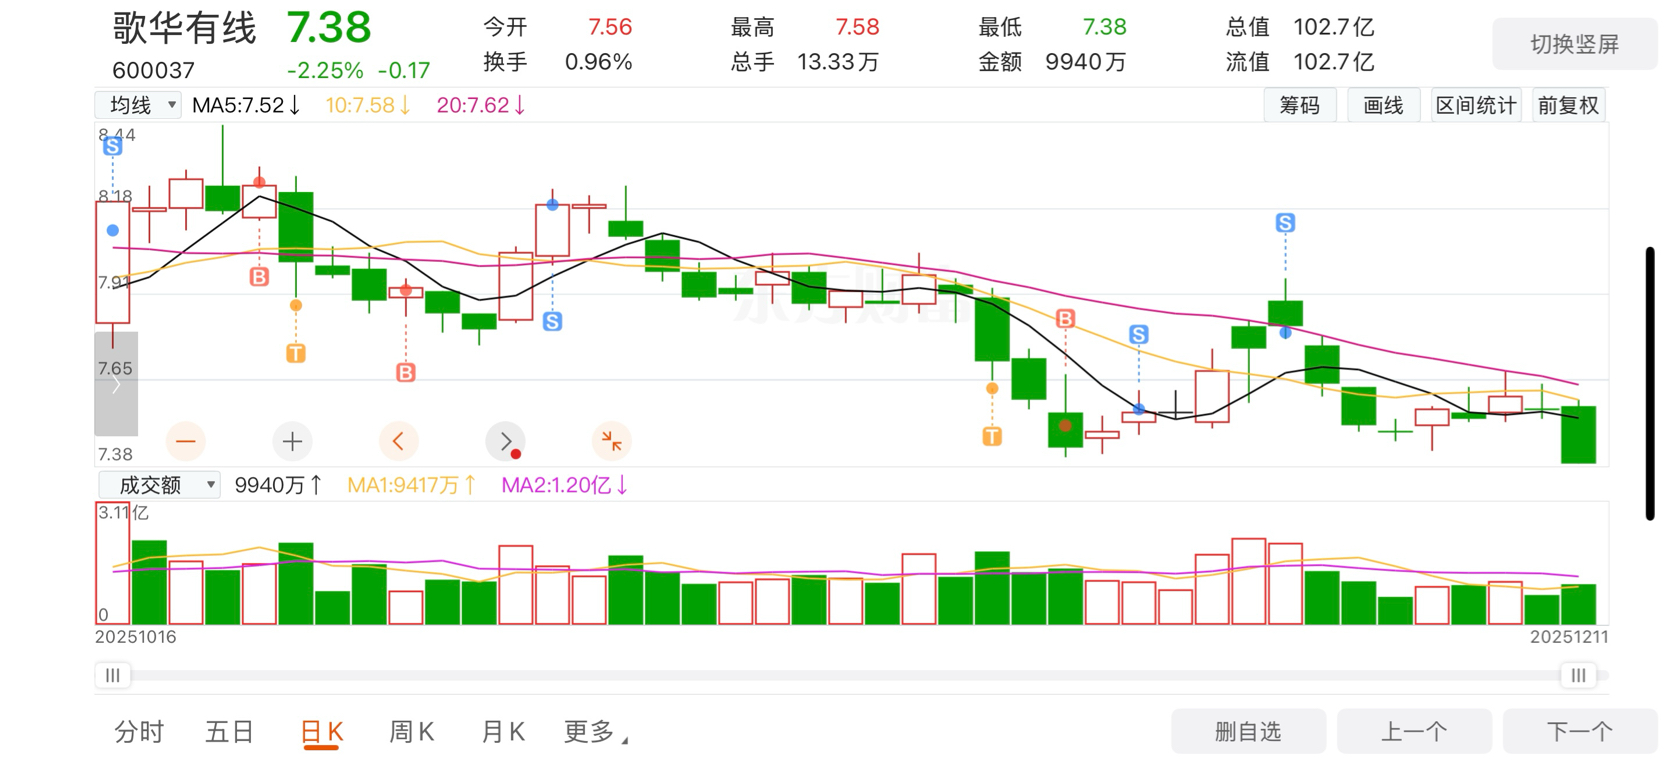Click the start date 20251016
The width and height of the screenshot is (1669, 768).
pyautogui.click(x=136, y=637)
